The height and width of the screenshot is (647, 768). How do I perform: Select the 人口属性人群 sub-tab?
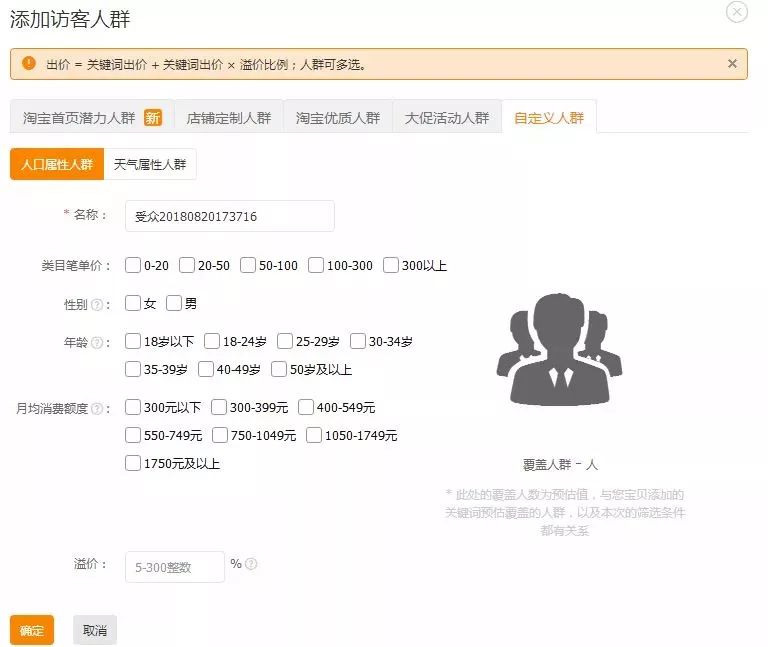[x=57, y=164]
